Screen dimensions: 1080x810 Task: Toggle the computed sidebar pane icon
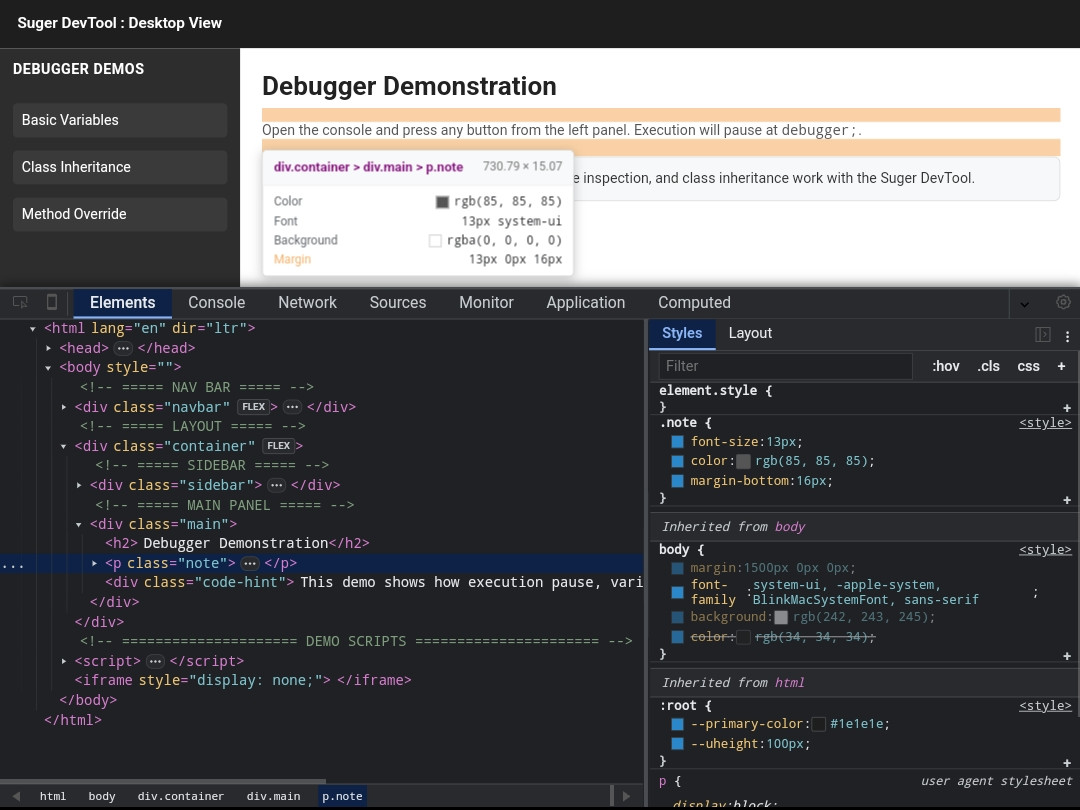1043,334
